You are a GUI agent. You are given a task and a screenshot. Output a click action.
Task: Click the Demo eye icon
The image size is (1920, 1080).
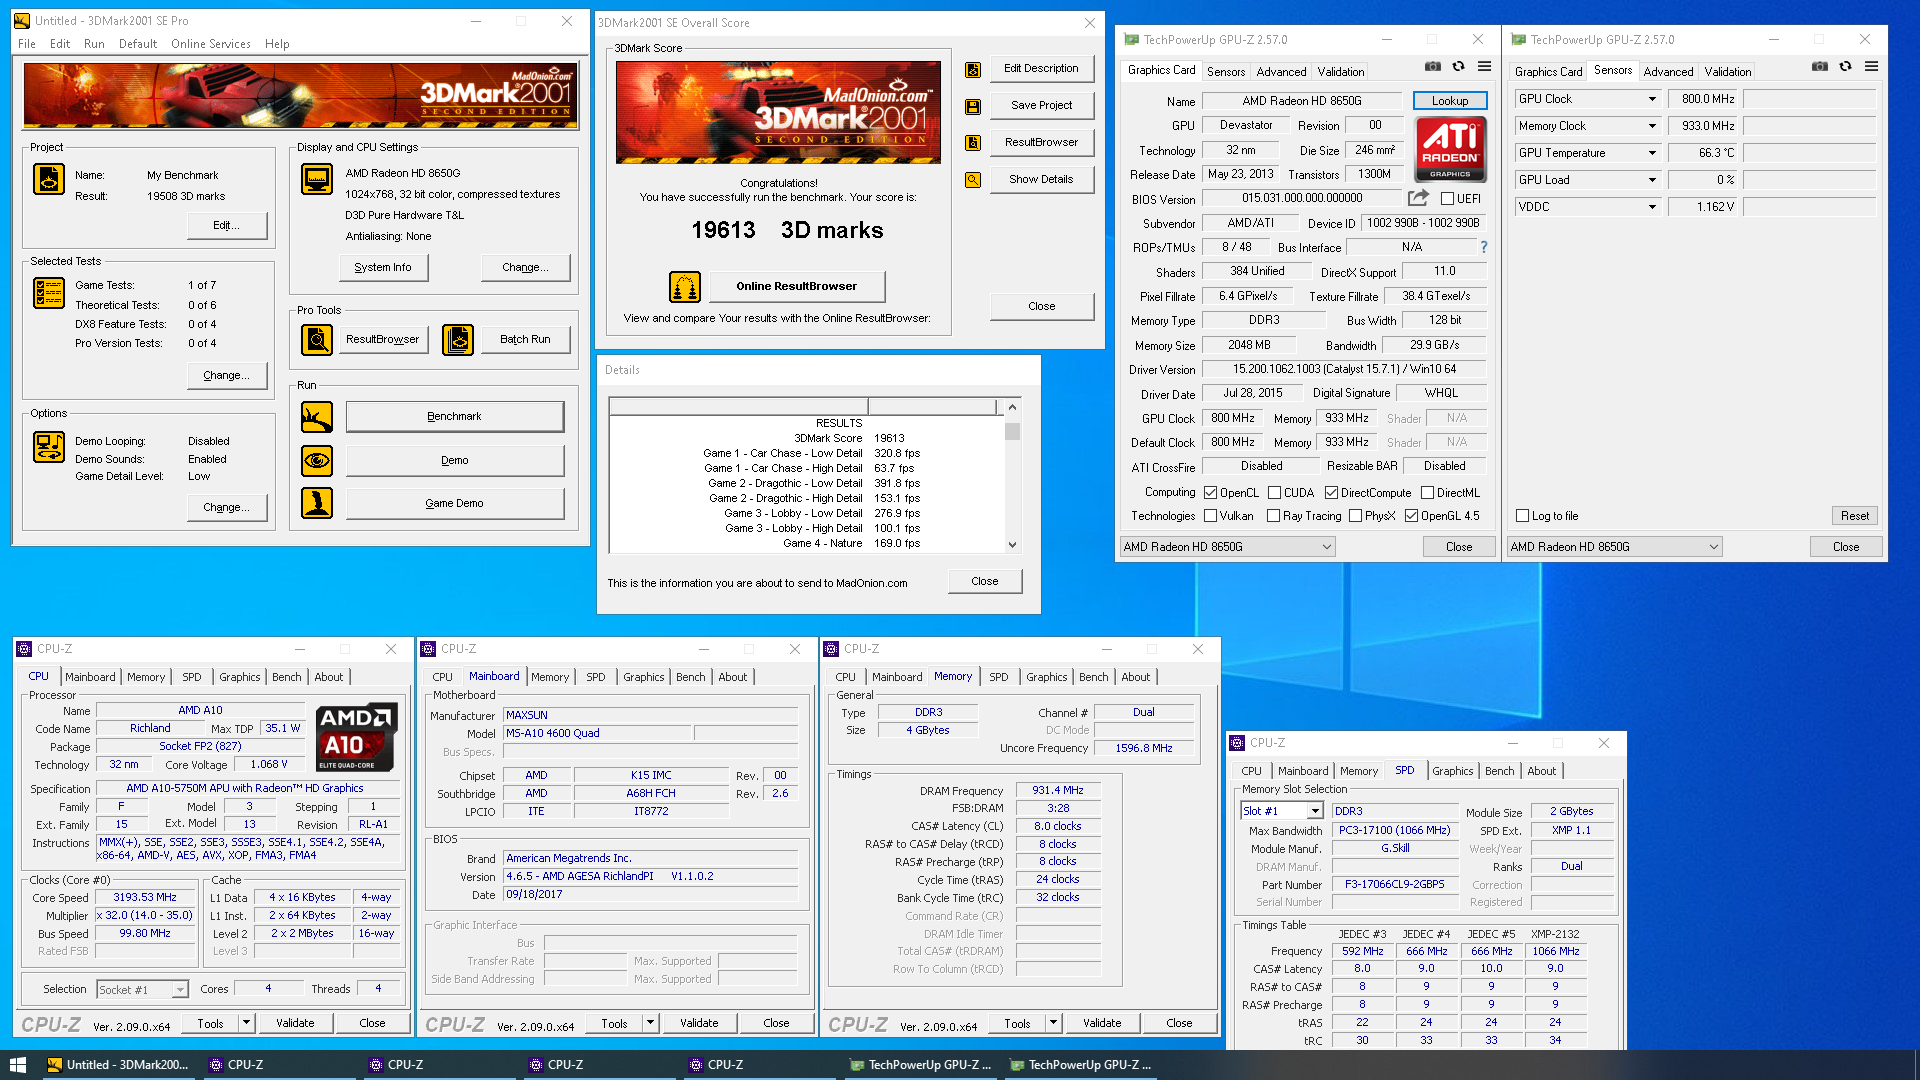[x=317, y=461]
